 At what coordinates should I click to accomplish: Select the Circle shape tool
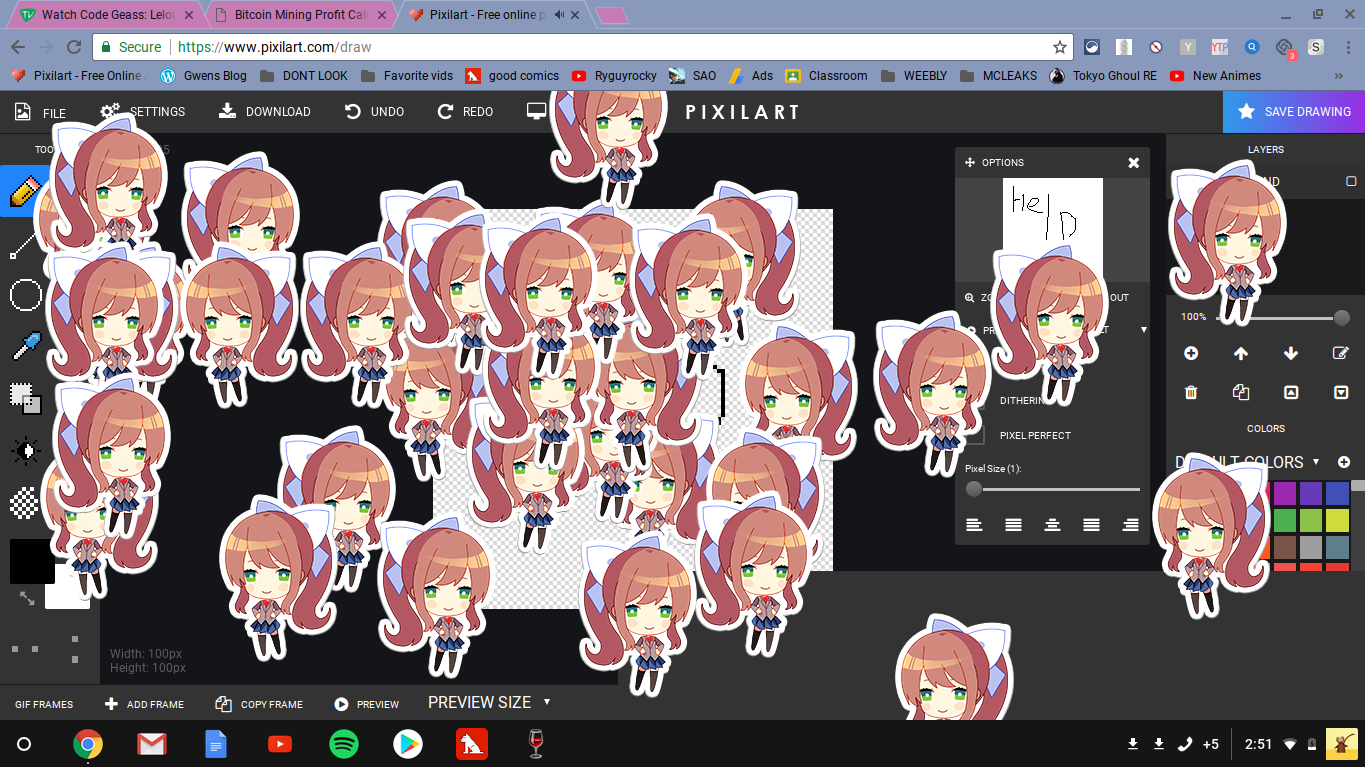coord(25,295)
